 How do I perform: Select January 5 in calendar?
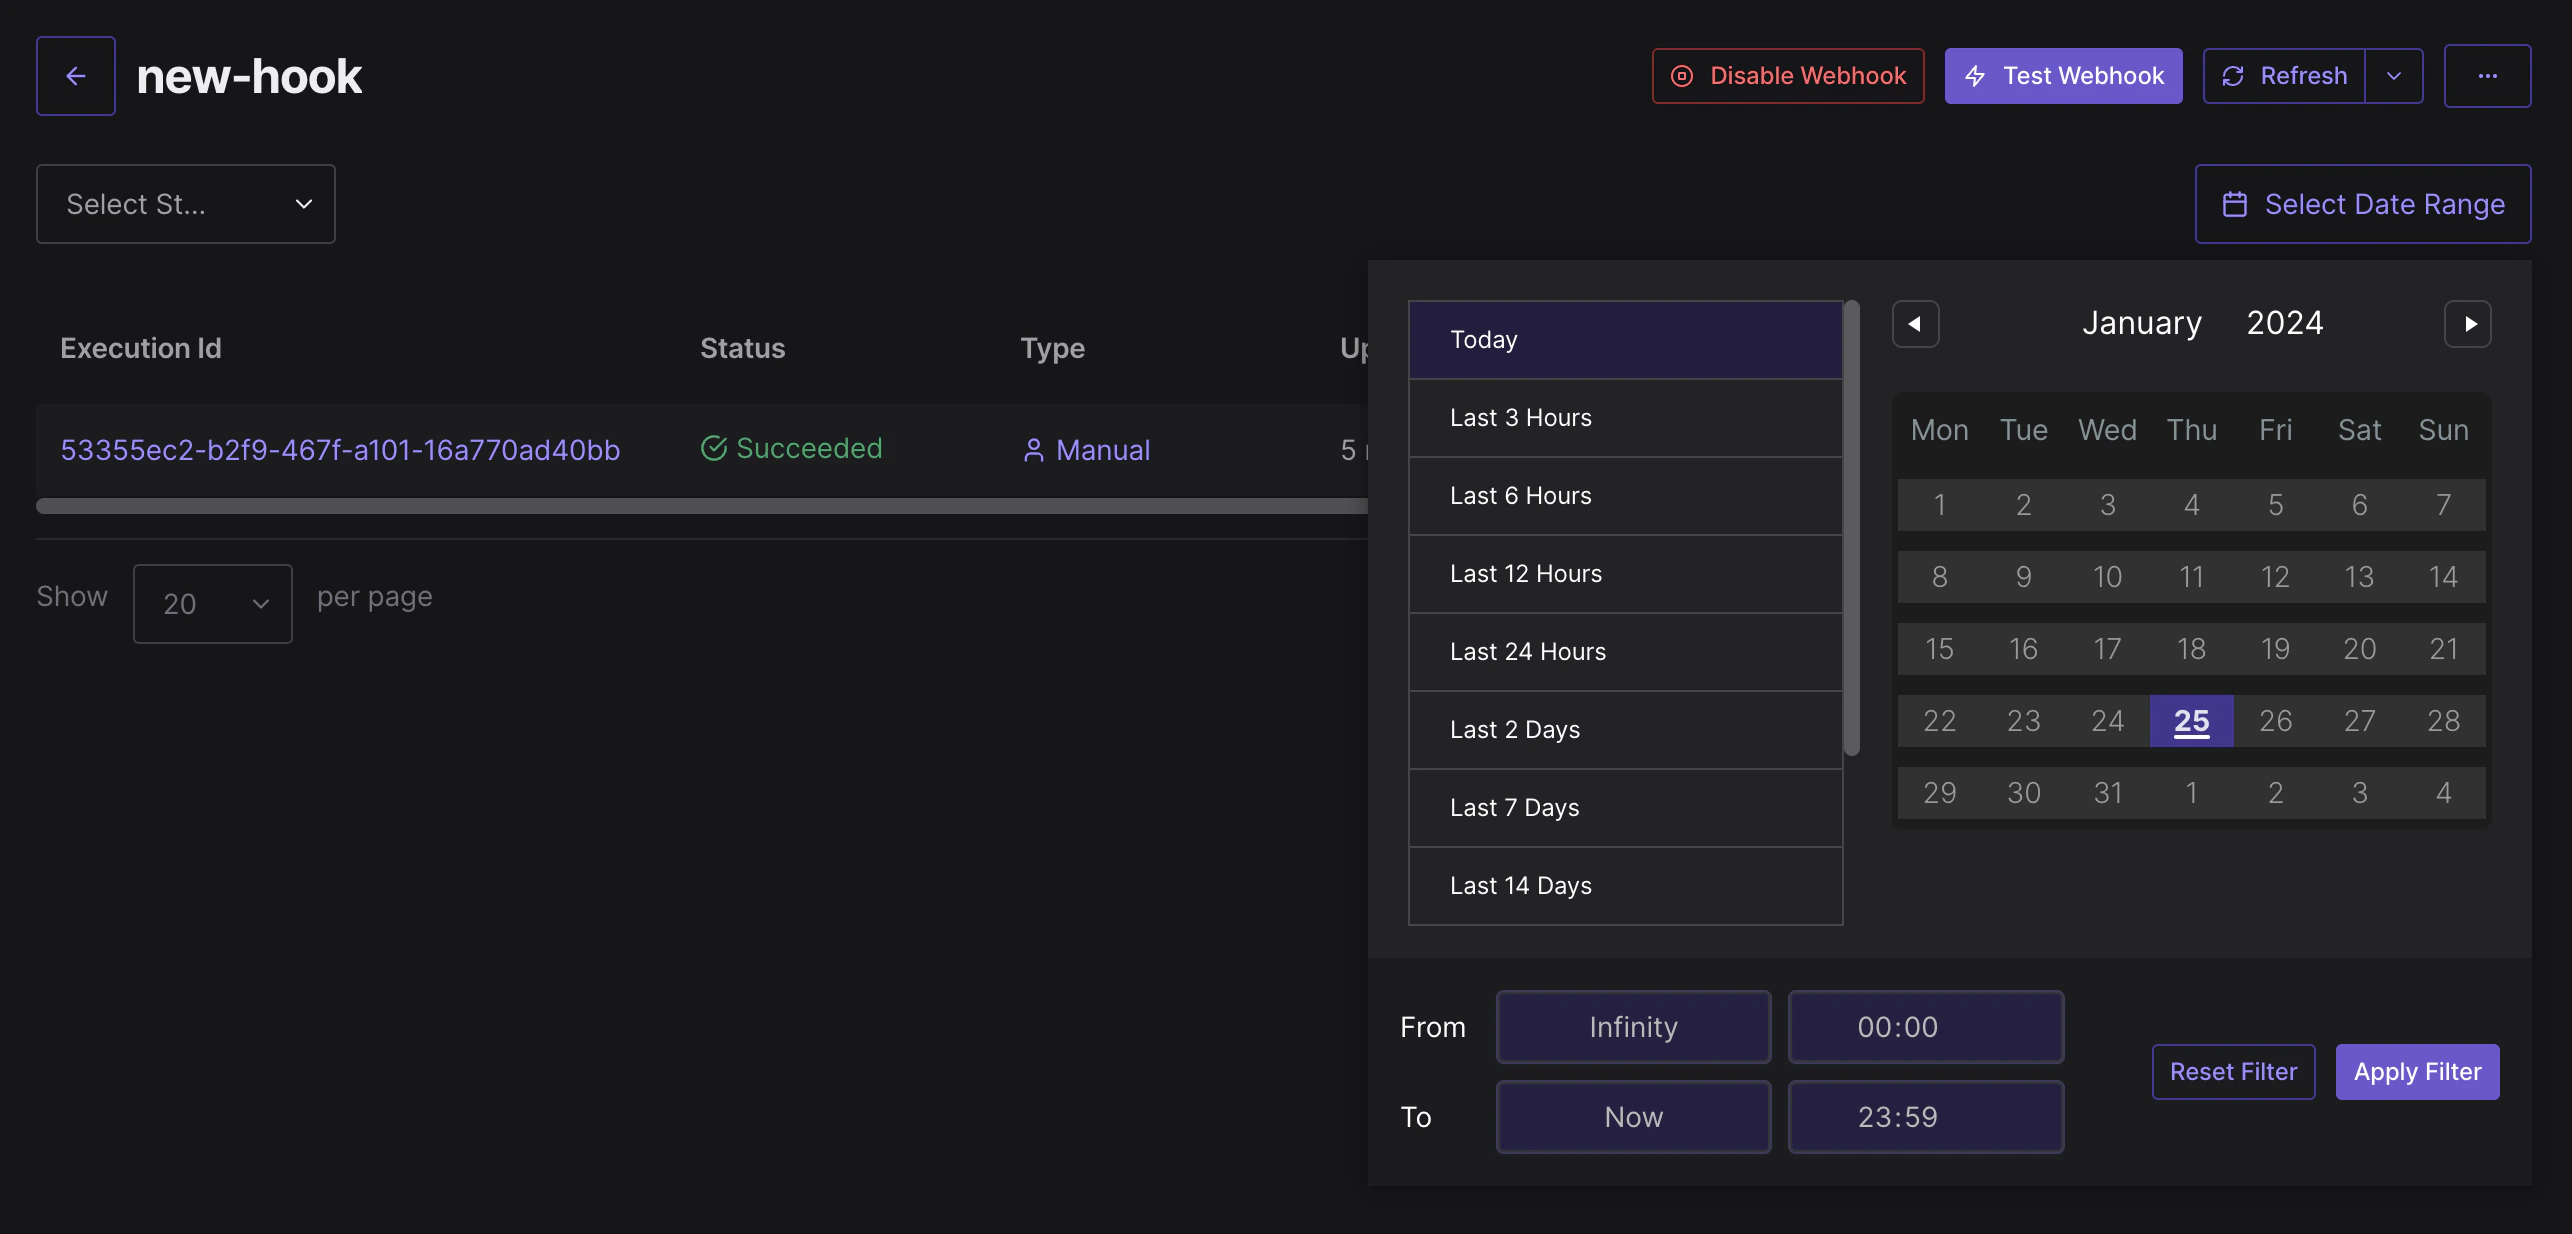tap(2275, 505)
